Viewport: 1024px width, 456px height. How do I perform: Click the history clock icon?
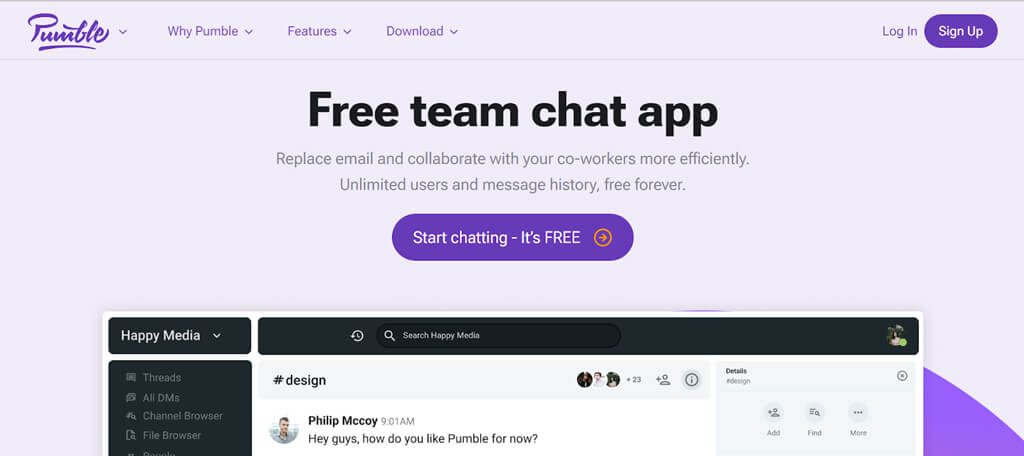357,336
